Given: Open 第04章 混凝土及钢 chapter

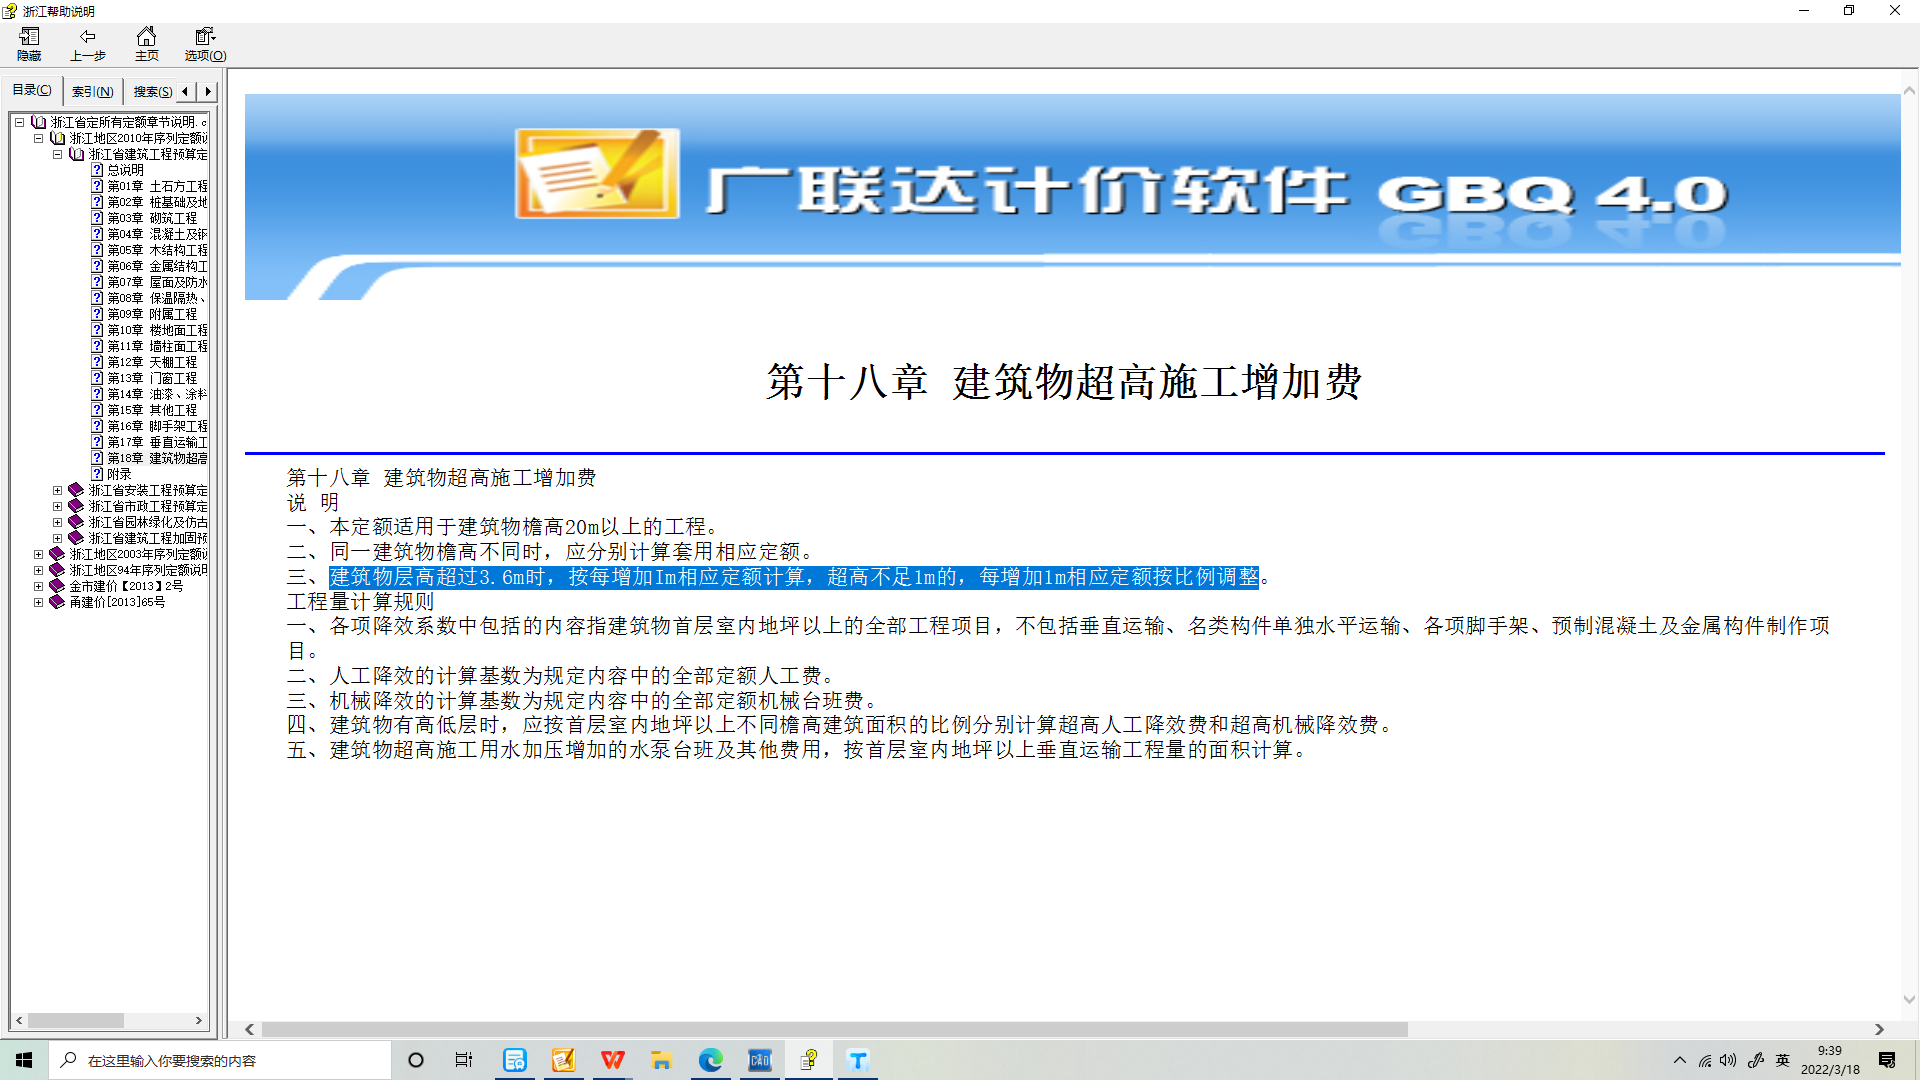Looking at the screenshot, I should tap(157, 234).
